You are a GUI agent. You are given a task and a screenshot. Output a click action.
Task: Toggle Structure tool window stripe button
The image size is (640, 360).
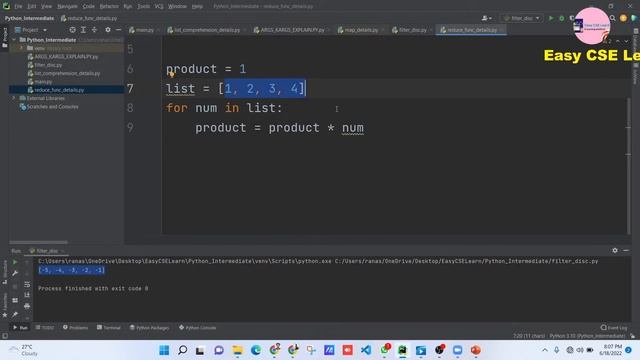coord(5,271)
